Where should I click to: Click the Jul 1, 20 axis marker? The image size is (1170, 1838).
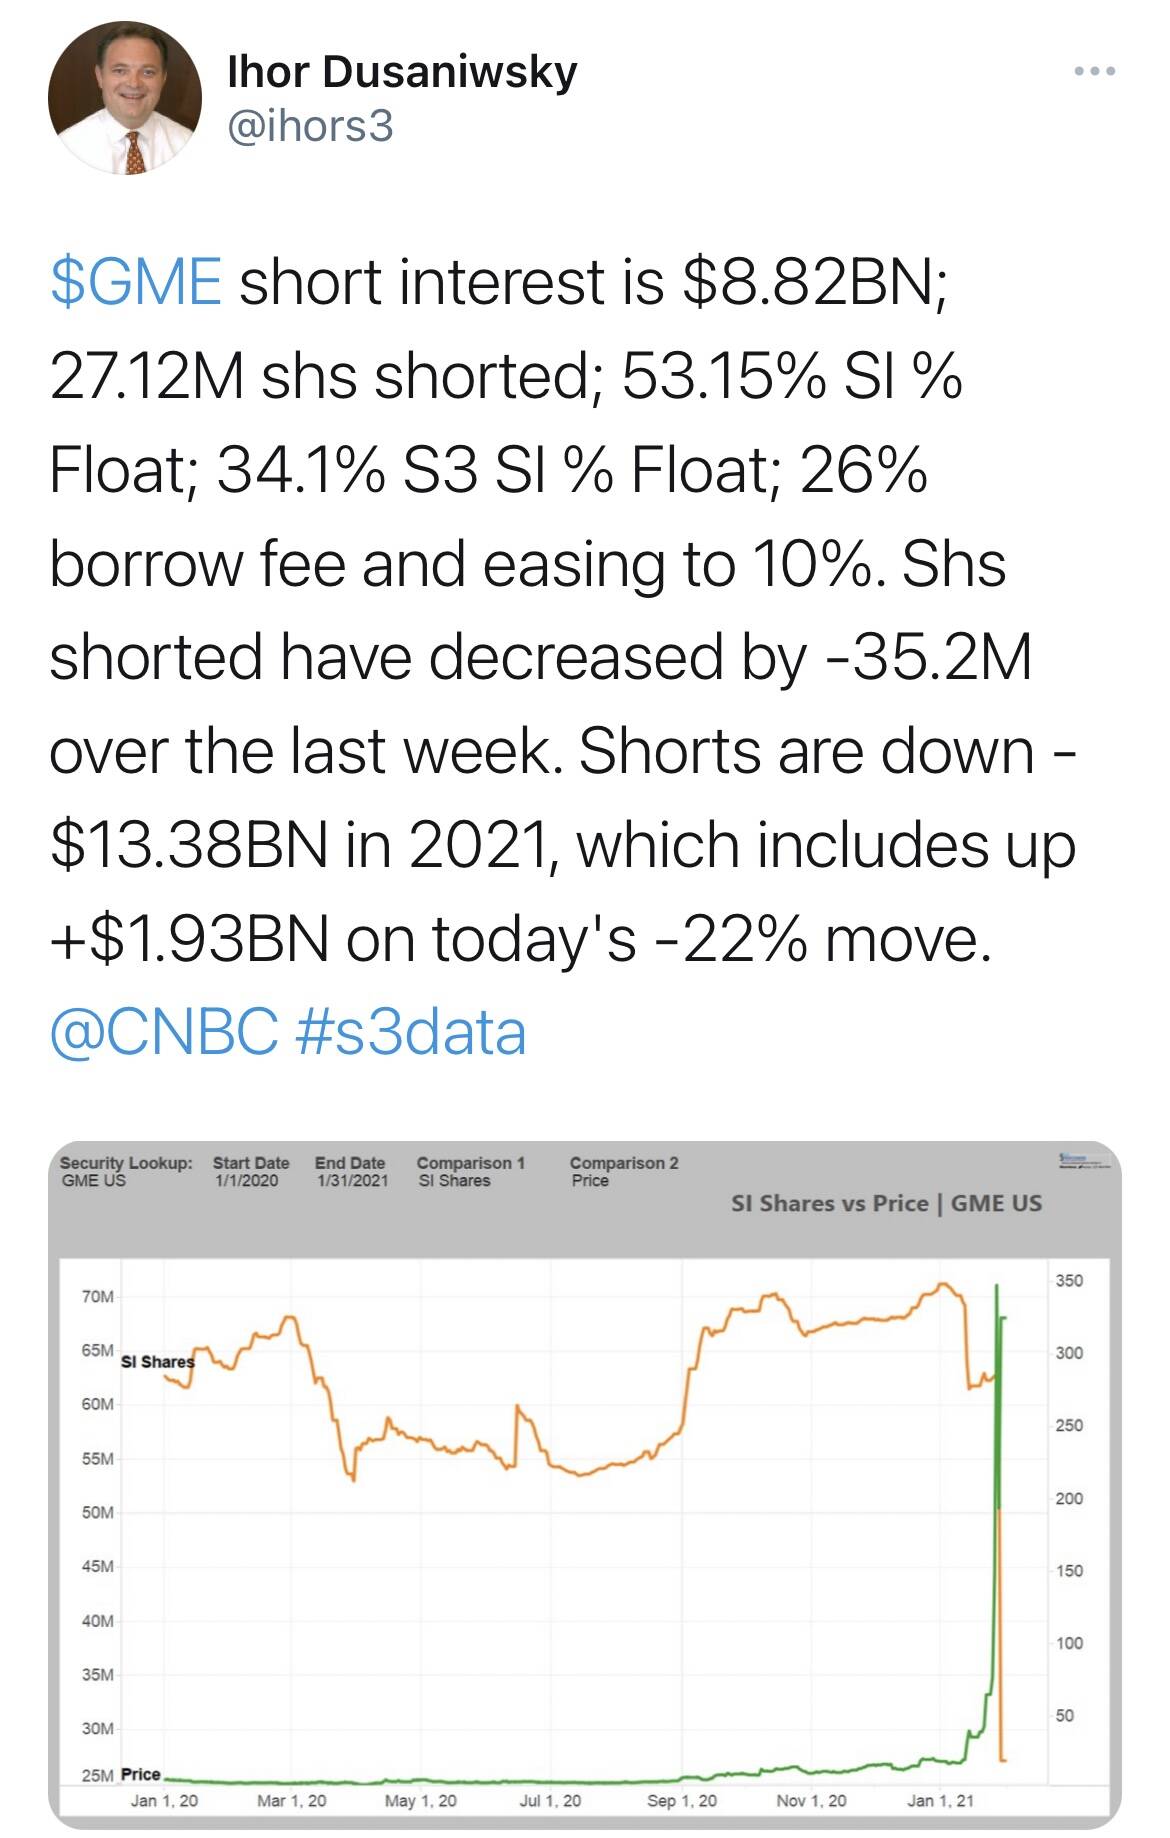point(551,1800)
